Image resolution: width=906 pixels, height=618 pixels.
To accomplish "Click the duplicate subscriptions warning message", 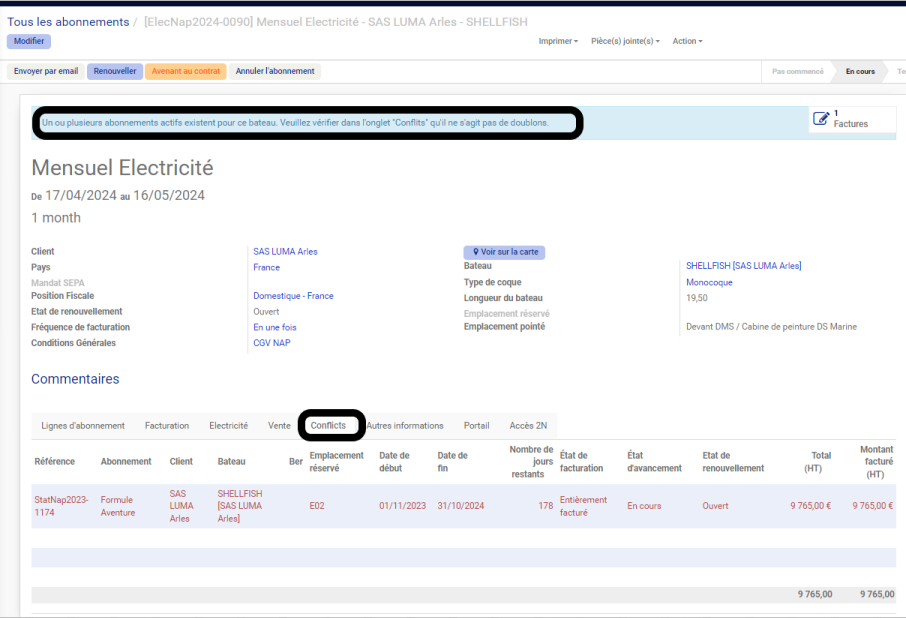I will [x=295, y=122].
